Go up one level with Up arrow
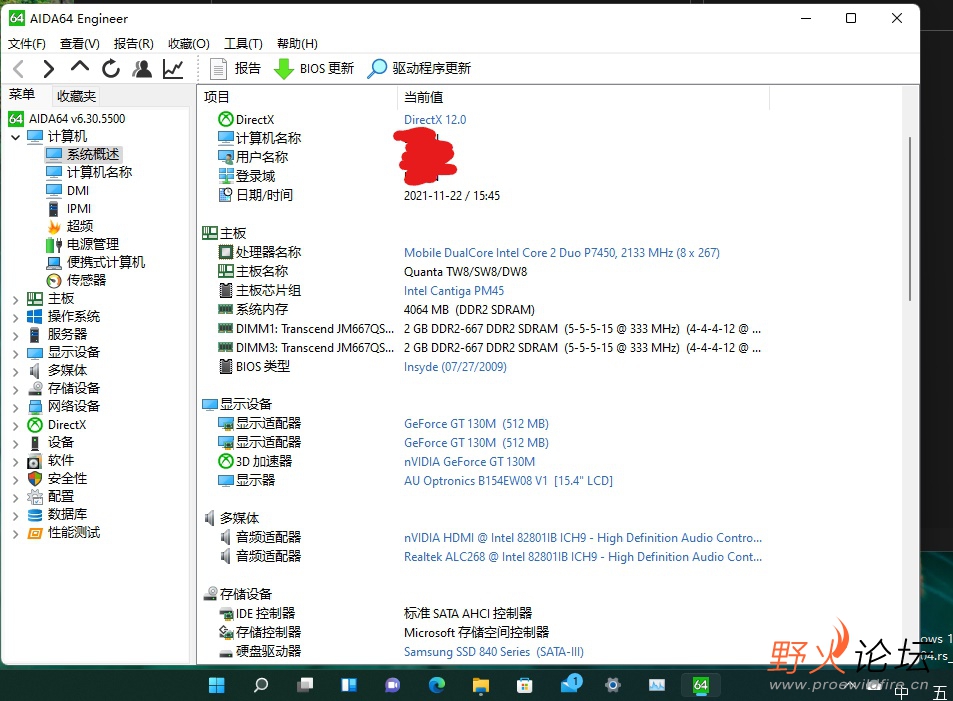 [80, 67]
